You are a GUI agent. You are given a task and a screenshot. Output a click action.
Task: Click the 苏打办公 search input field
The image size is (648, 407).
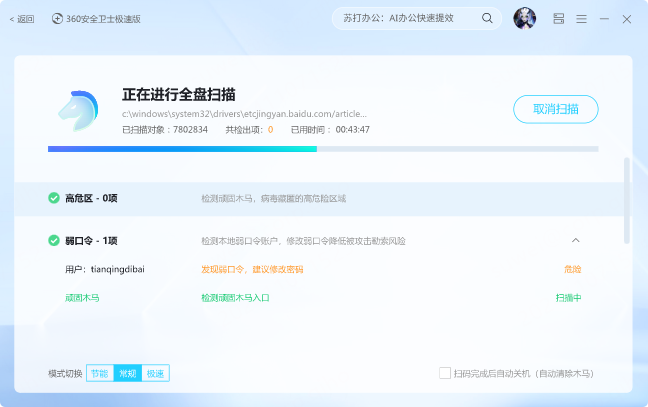(405, 18)
